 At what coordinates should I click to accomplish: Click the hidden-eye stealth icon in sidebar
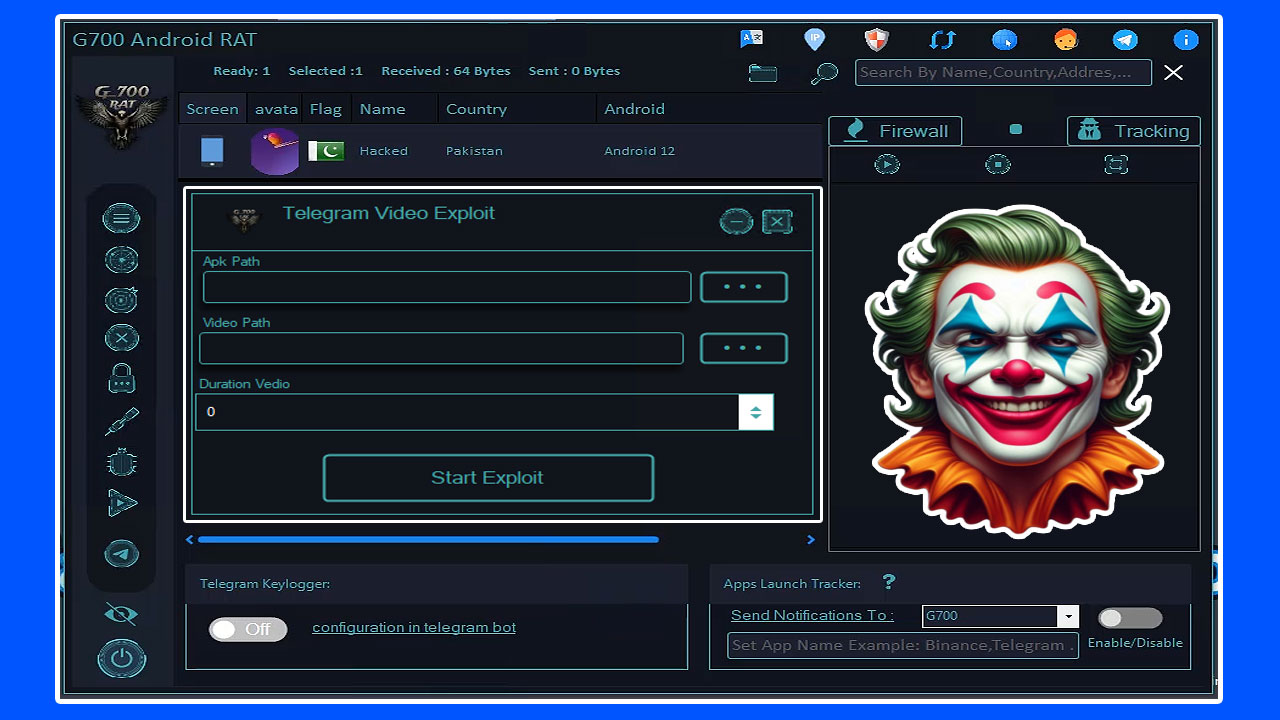point(120,614)
